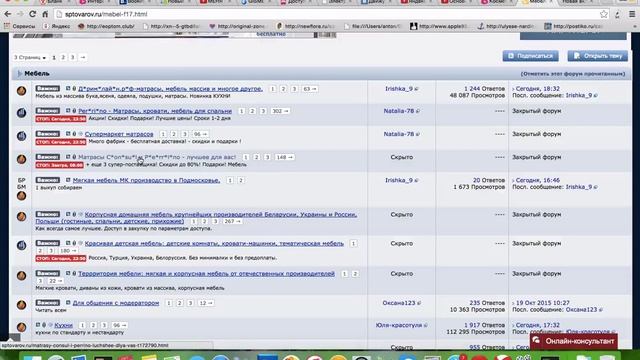Open the Супермаркет матрасов topic

tap(119, 134)
